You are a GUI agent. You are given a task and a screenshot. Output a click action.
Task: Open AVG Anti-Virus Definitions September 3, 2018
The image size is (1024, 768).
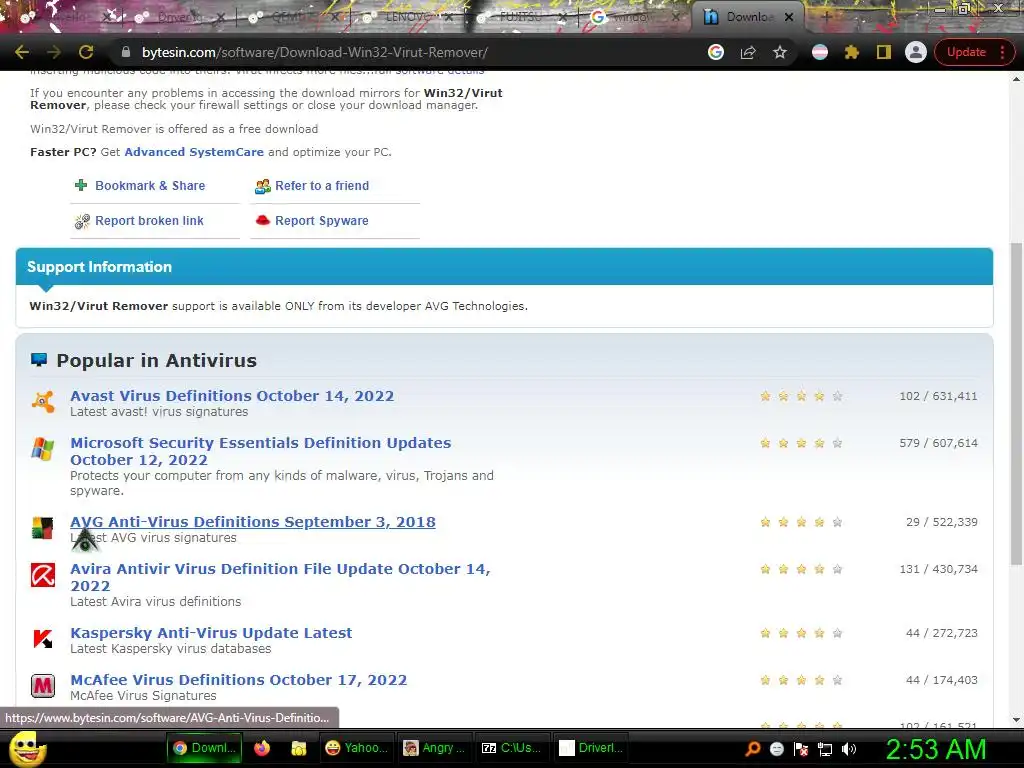coord(253,522)
